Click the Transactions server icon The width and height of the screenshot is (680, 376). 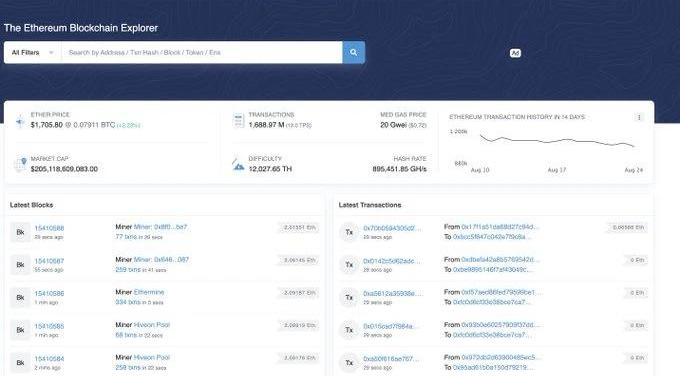pos(239,120)
